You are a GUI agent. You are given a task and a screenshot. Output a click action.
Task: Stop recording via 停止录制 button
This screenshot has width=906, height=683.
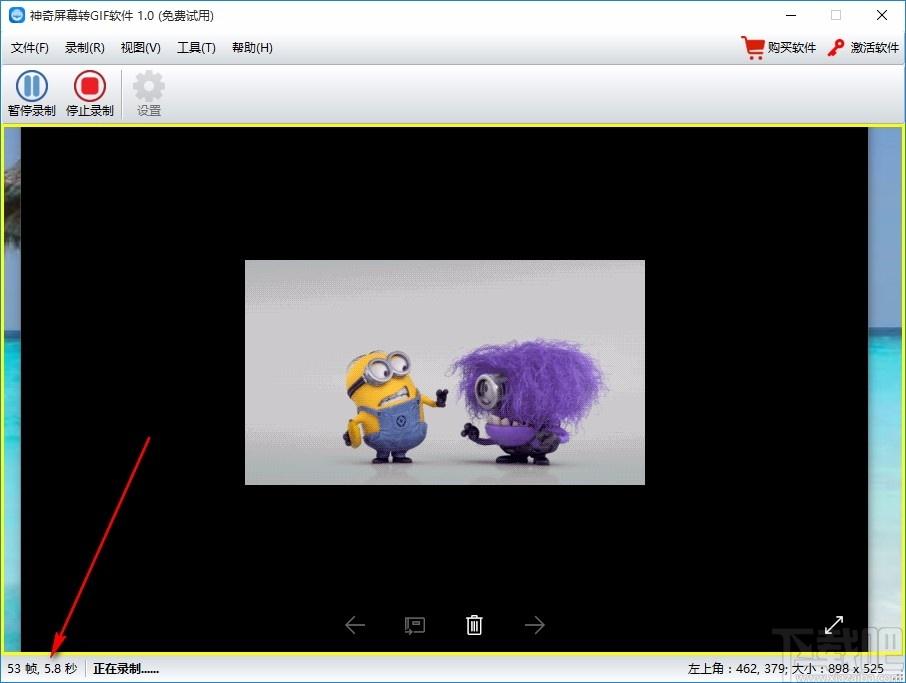click(x=90, y=94)
